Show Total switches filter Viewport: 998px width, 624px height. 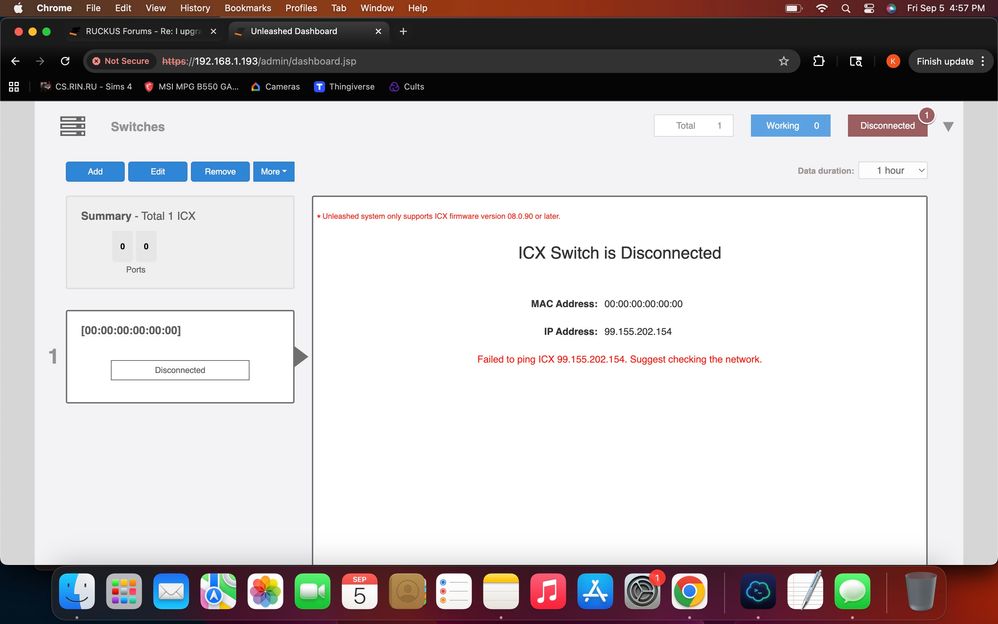tap(693, 126)
